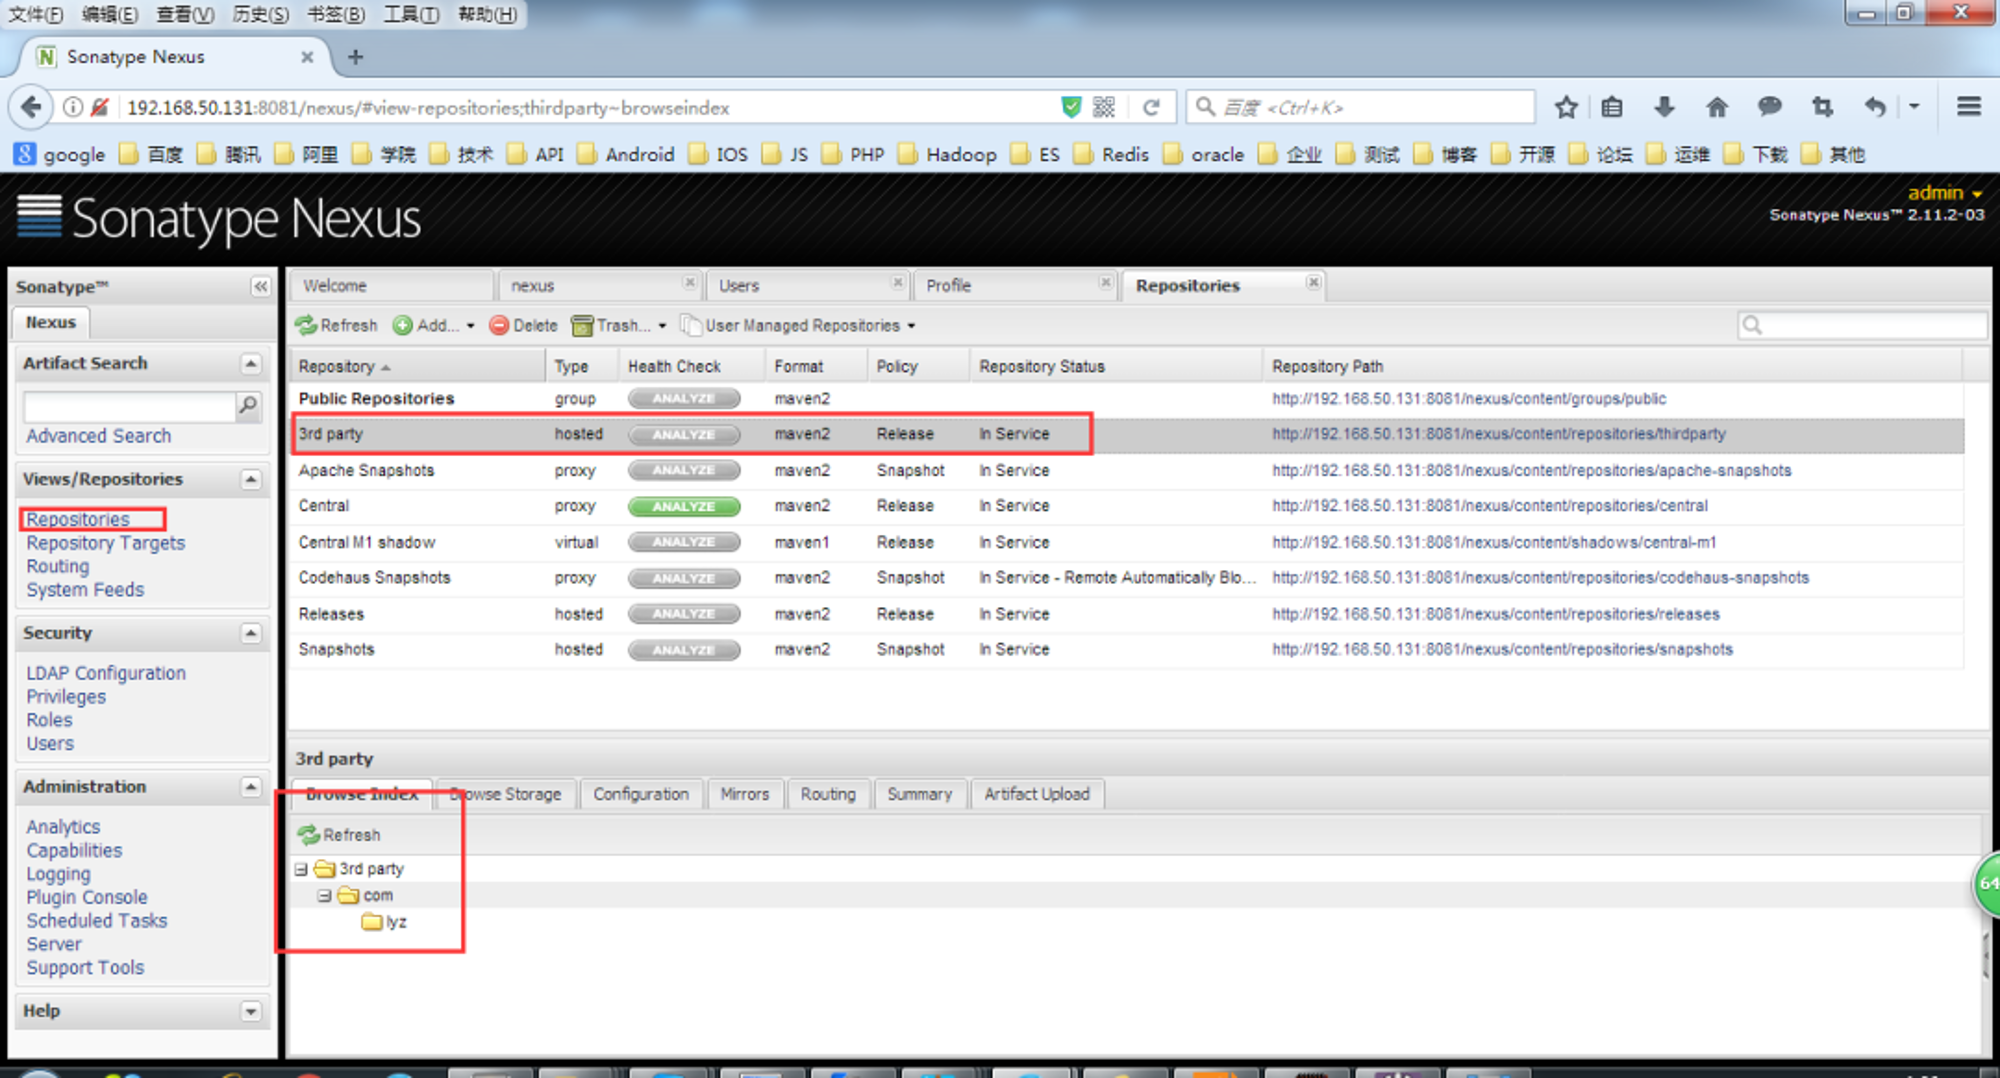Open browser downloads arrow icon

1664,107
